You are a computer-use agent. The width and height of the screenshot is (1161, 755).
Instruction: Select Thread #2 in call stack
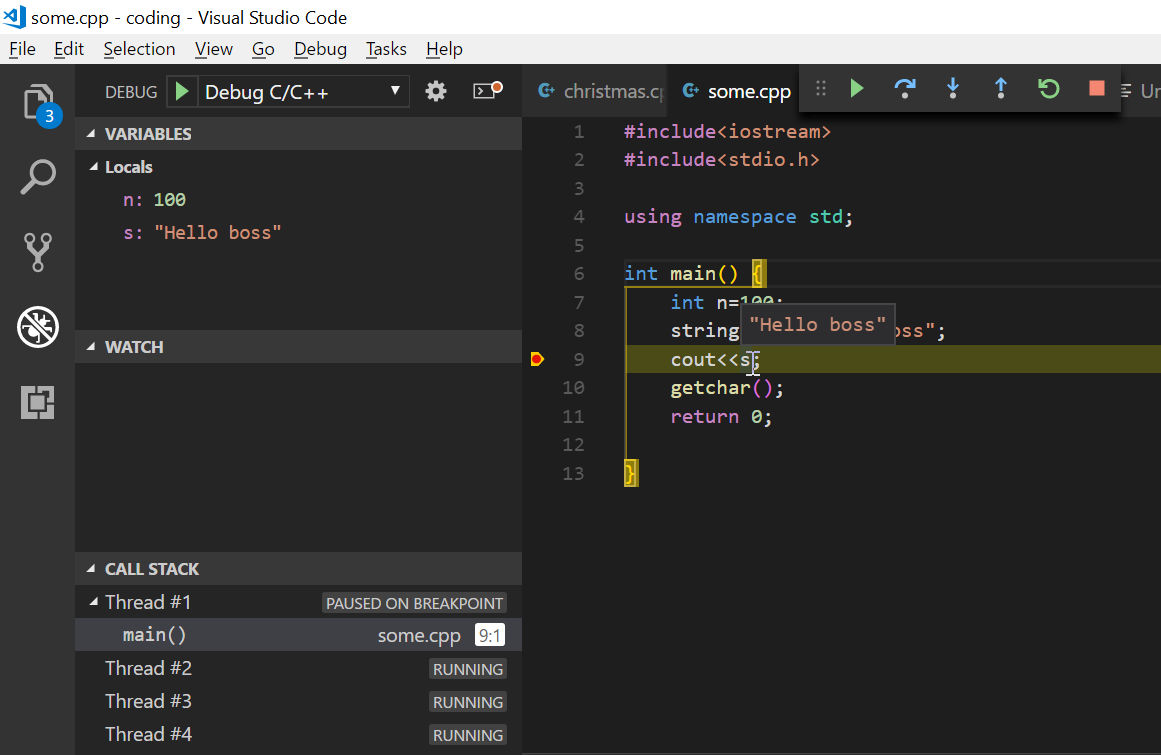coord(298,668)
